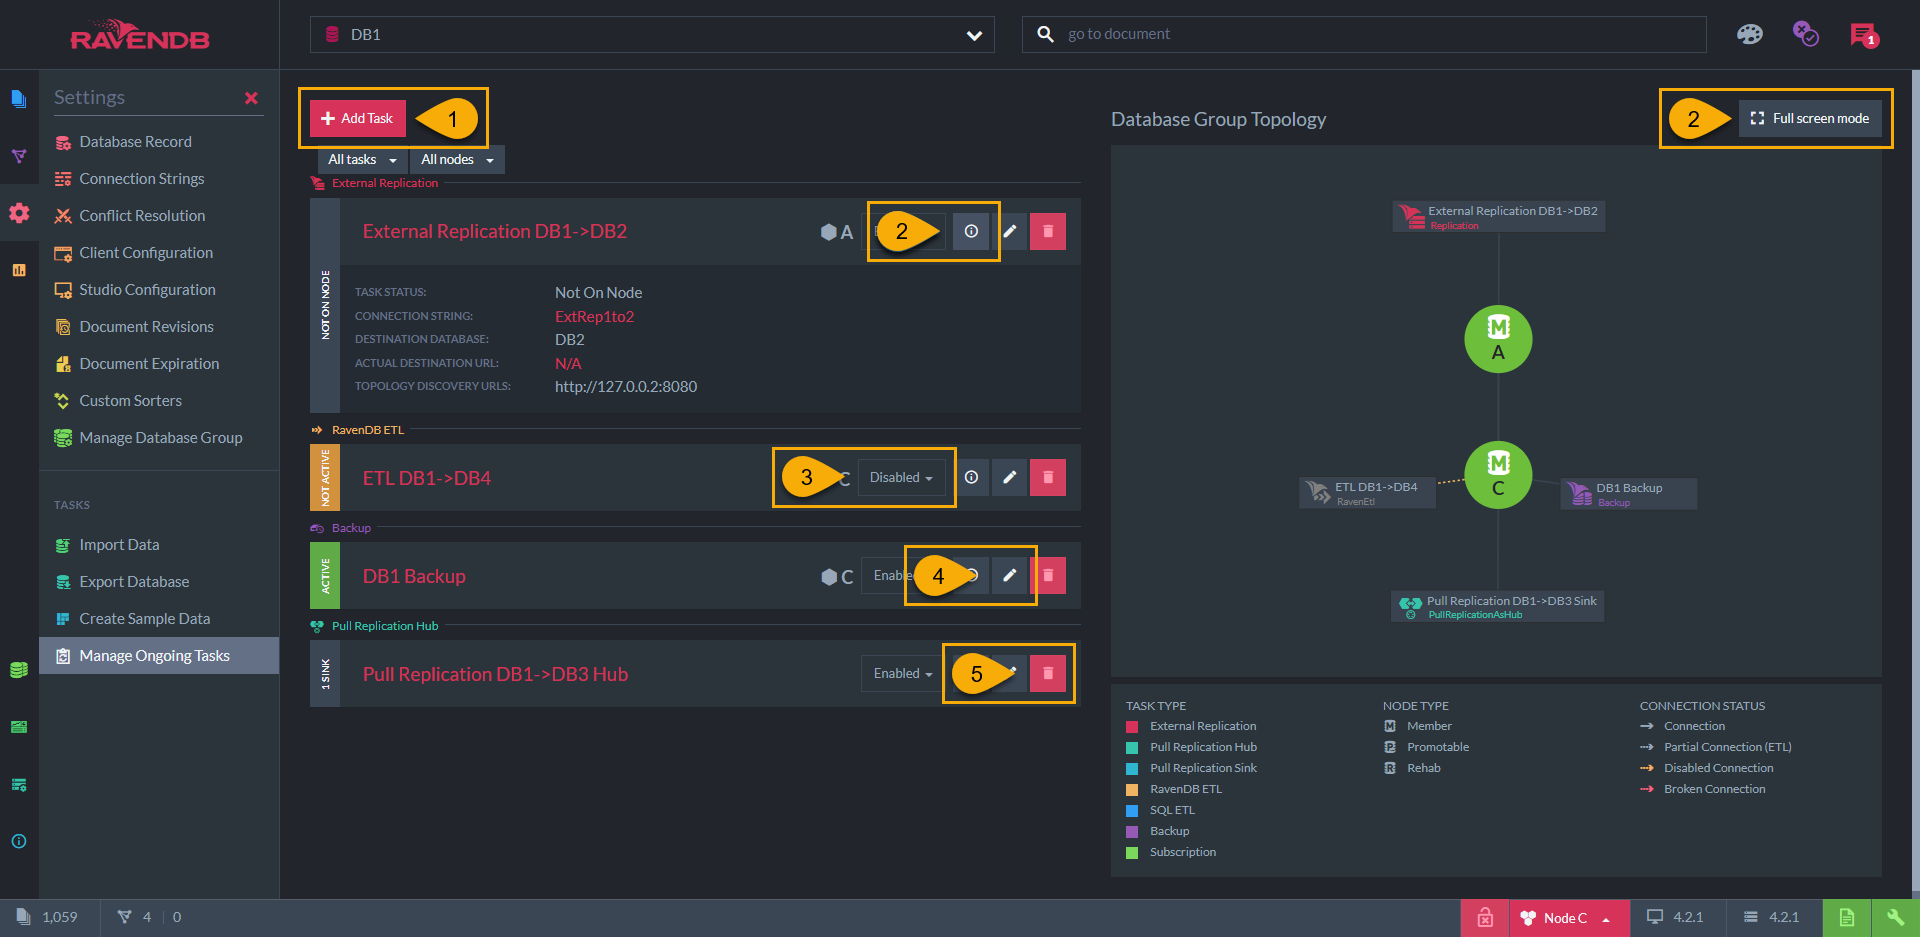Select DB1 Backup topology node

(1628, 494)
